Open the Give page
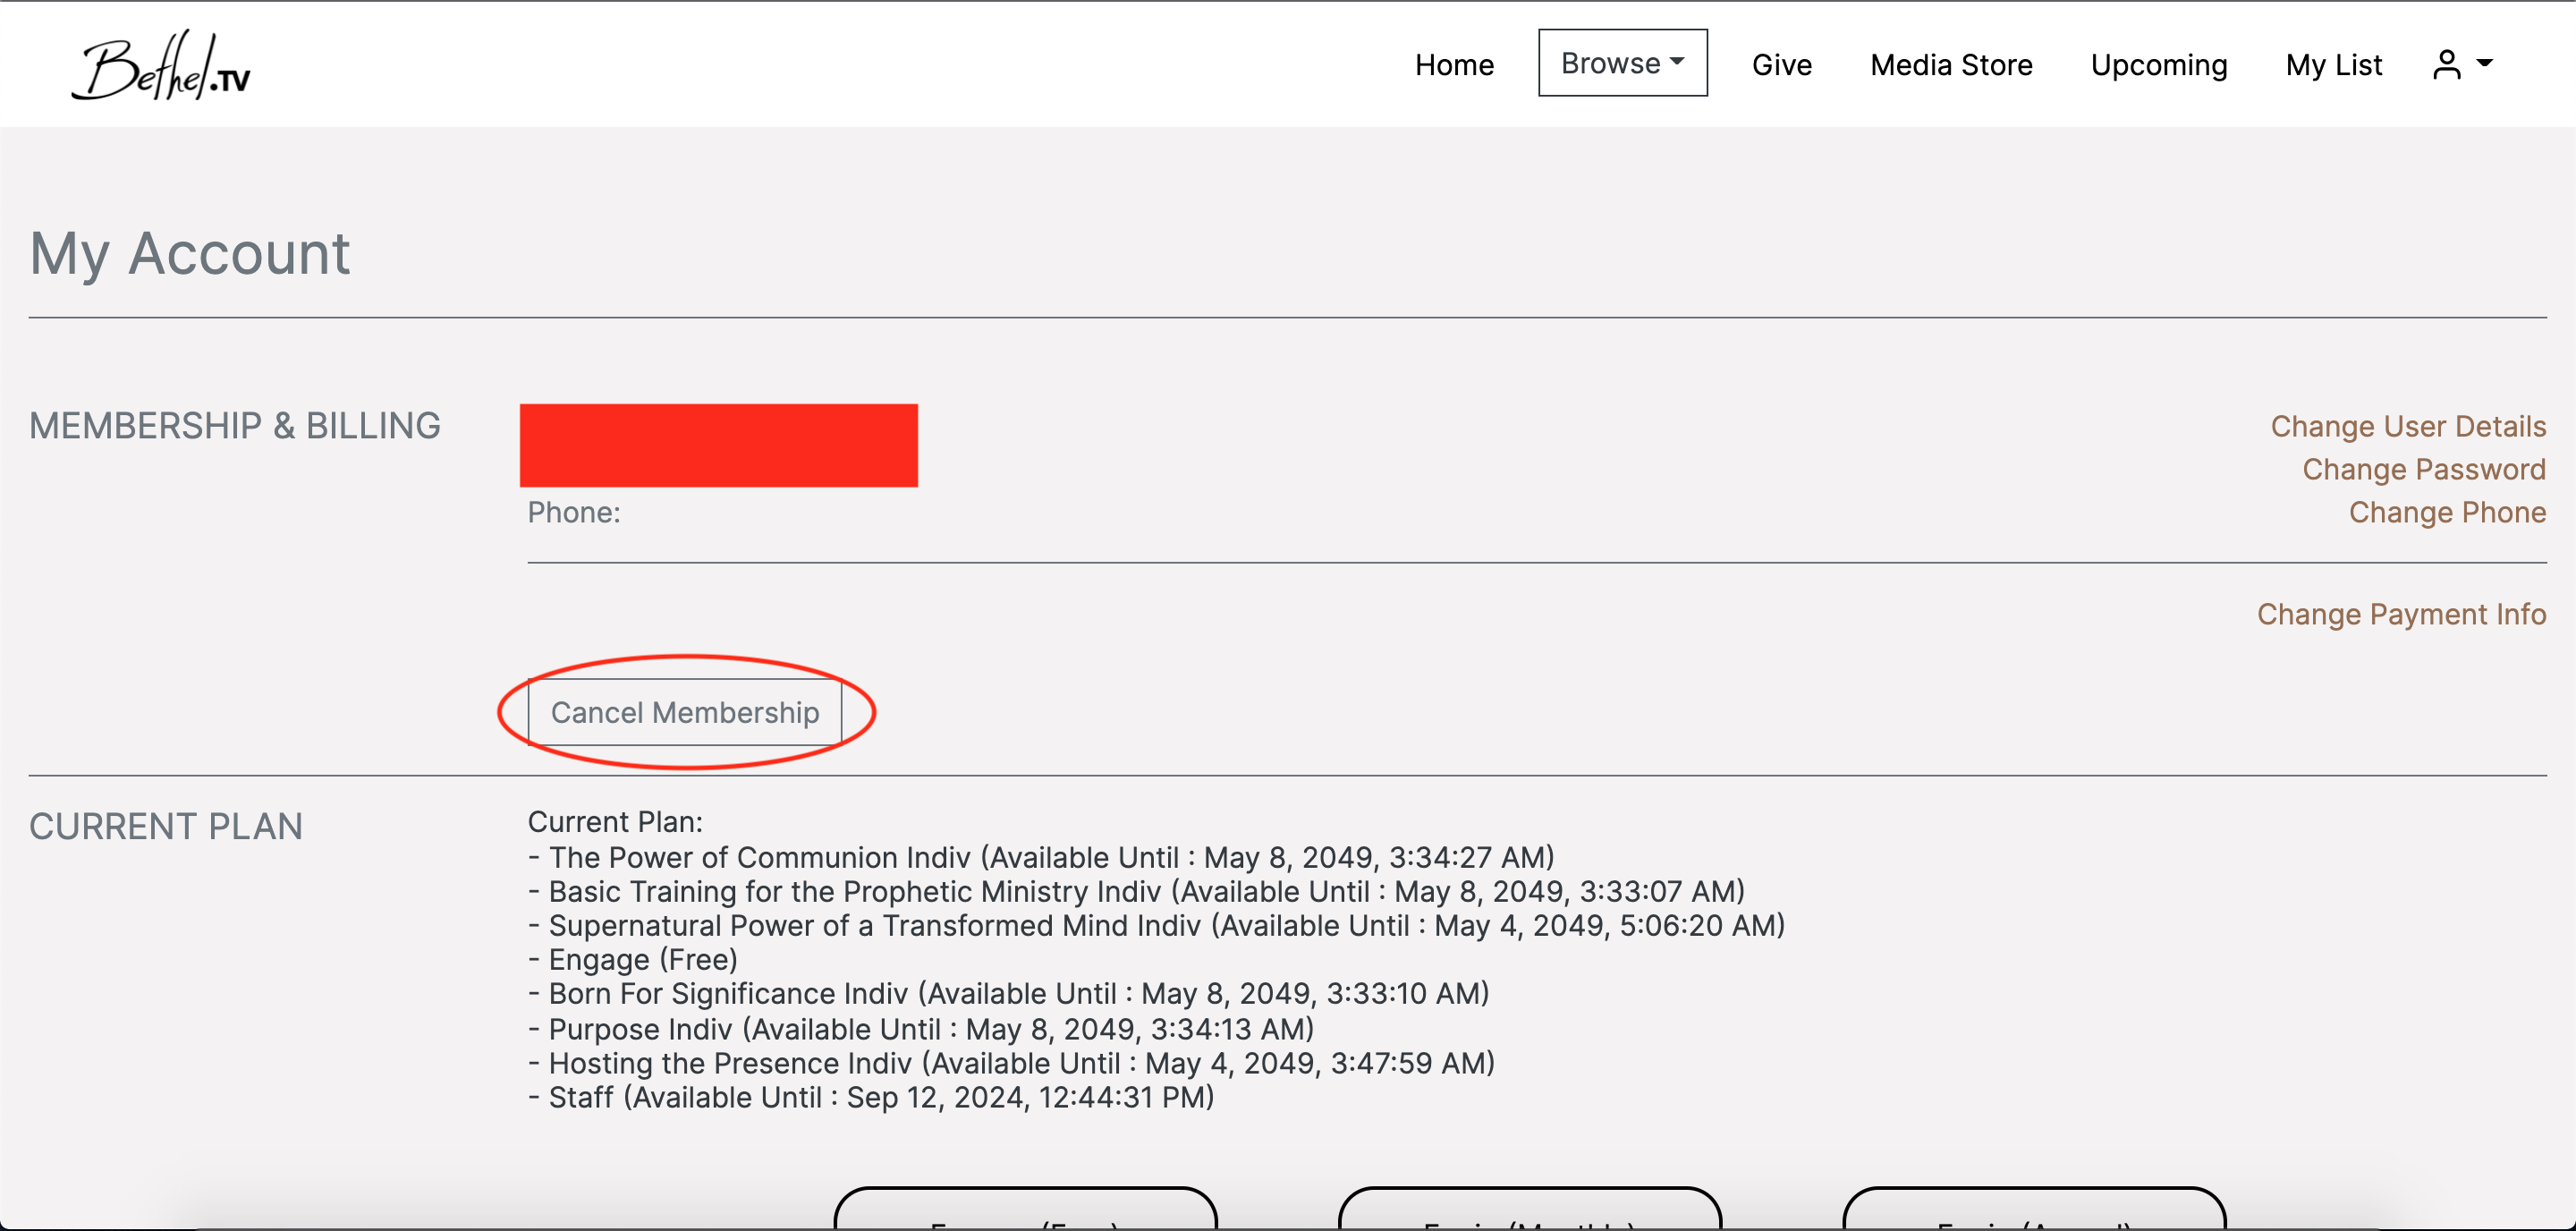Image resolution: width=2576 pixels, height=1231 pixels. [x=1781, y=65]
